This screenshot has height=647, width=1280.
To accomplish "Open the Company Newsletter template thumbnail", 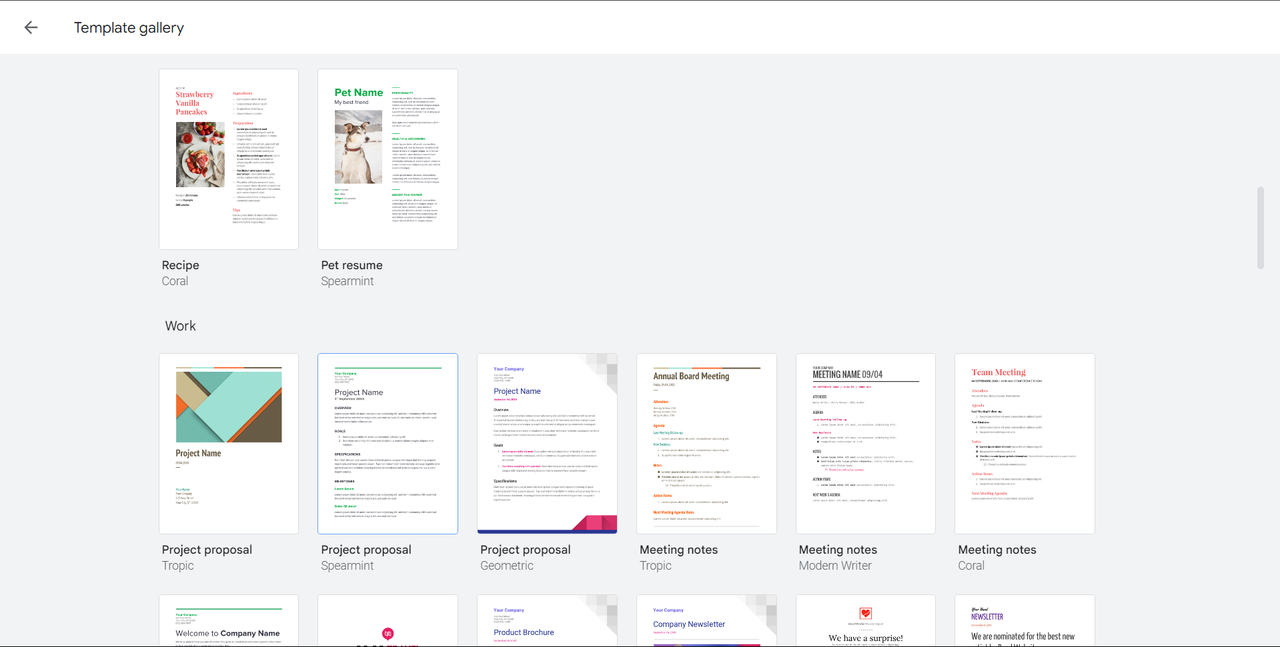I will pos(707,621).
